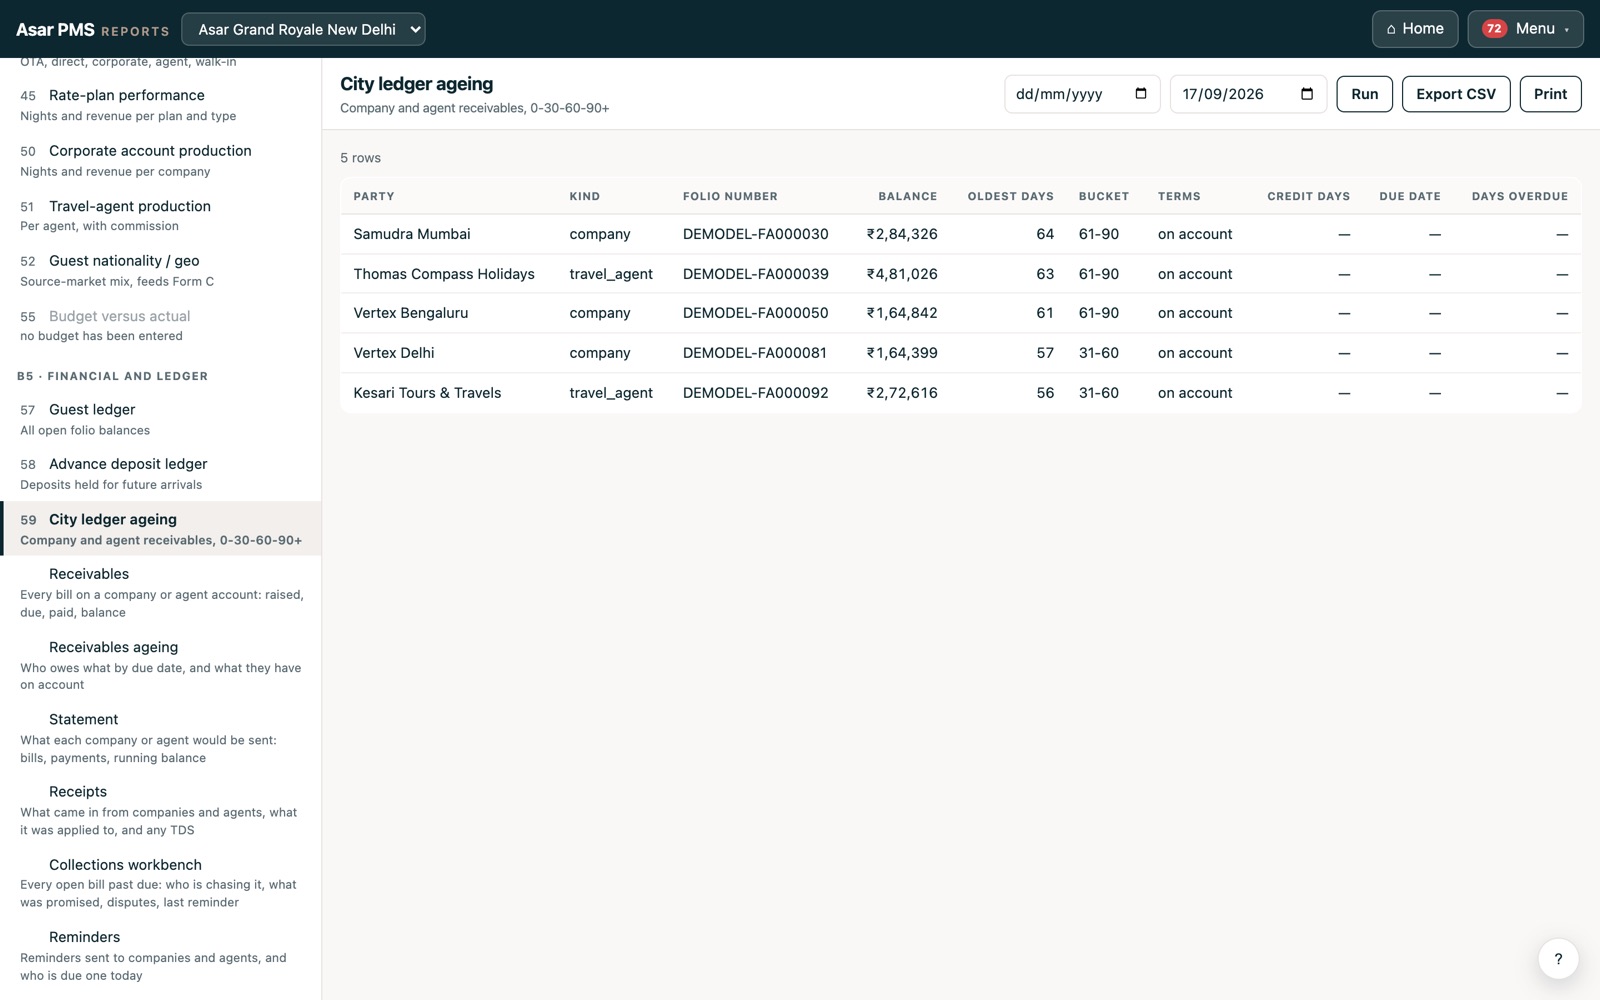
Task: Select Thomas Compass Holidays party cell
Action: point(444,274)
